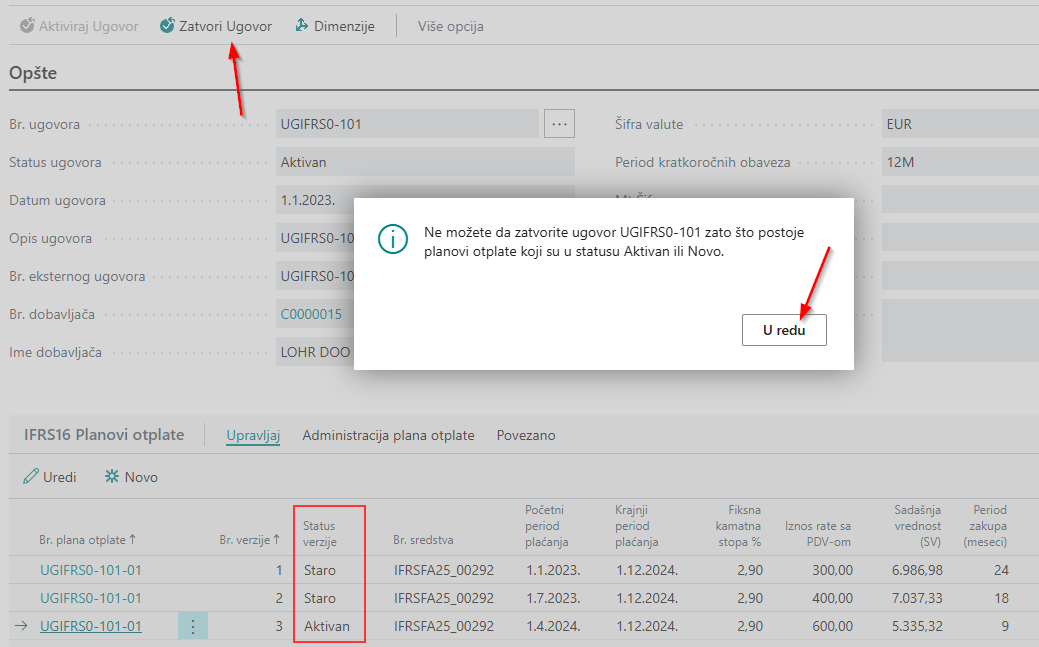This screenshot has width=1039, height=647.
Task: Click the Iznos rate sa PDV-om header
Action: pos(818,534)
